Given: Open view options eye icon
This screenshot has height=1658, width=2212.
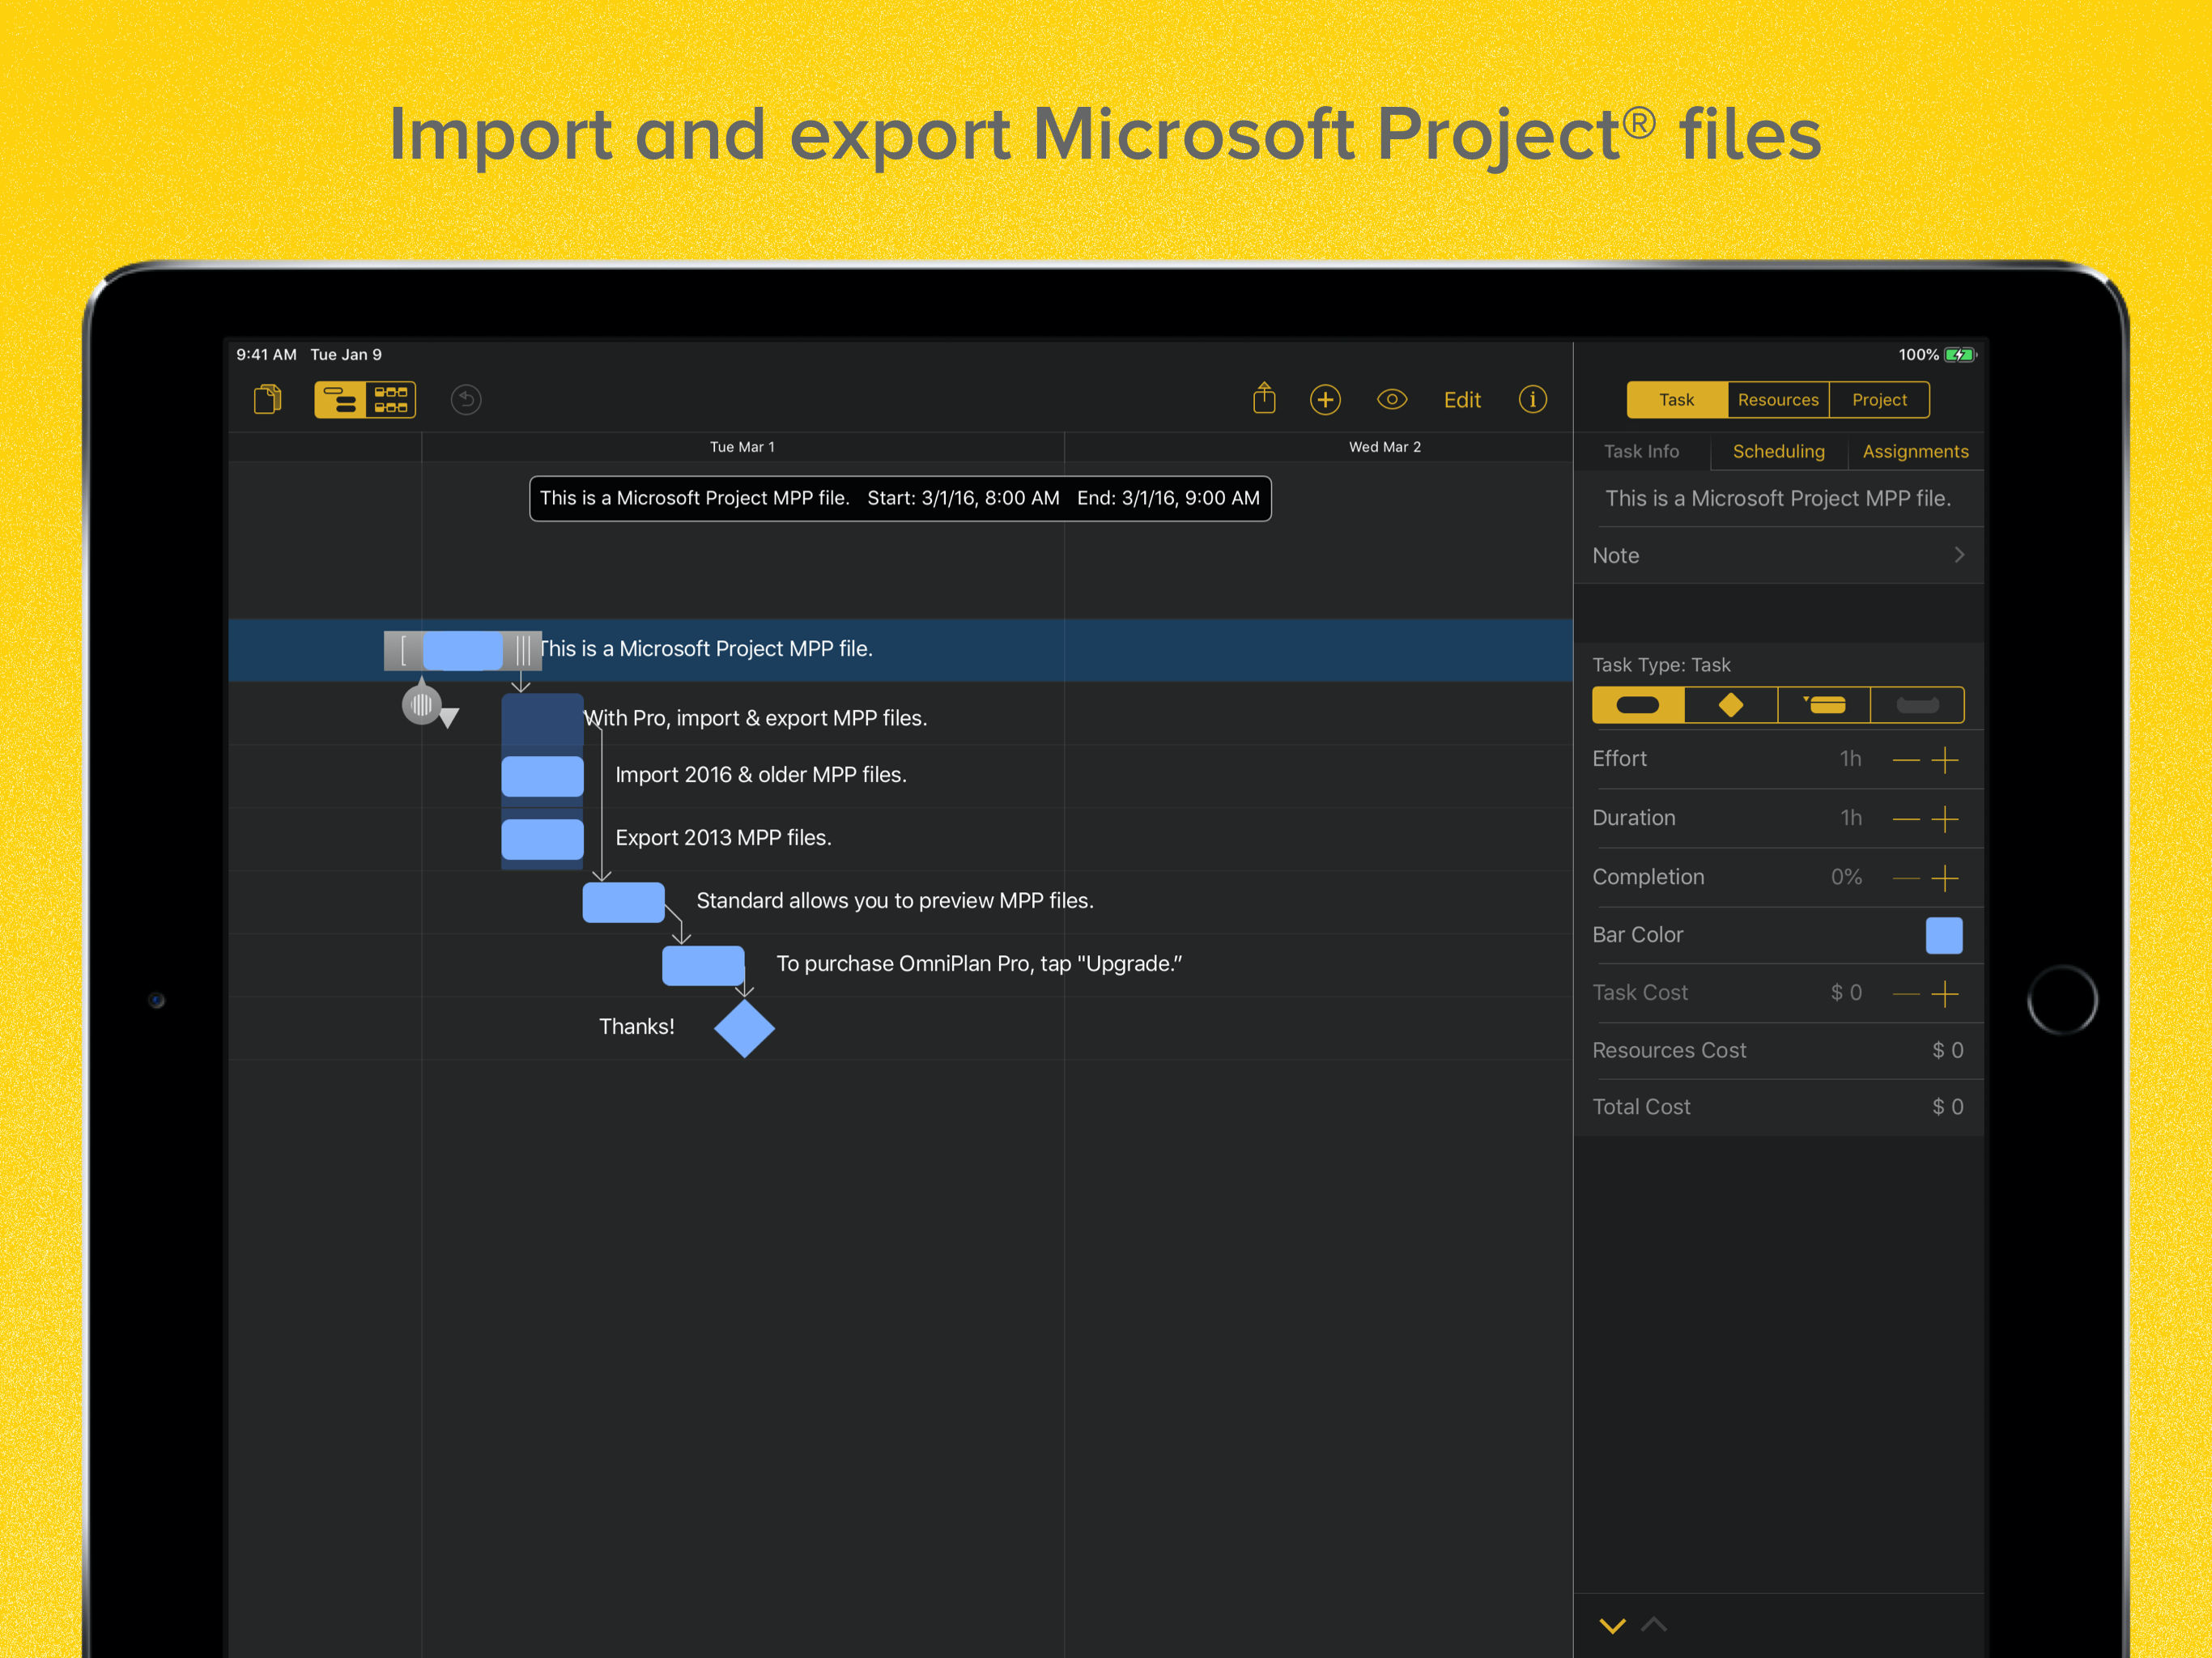Looking at the screenshot, I should [x=1392, y=400].
